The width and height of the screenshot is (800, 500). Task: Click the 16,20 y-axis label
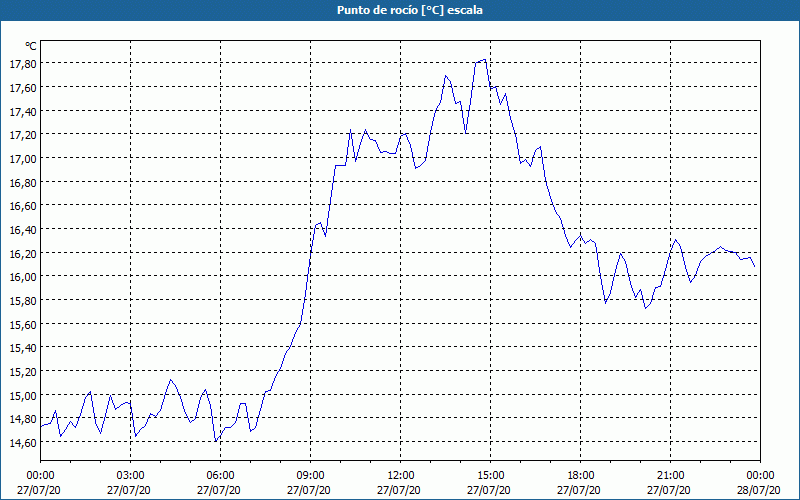[x=23, y=253]
